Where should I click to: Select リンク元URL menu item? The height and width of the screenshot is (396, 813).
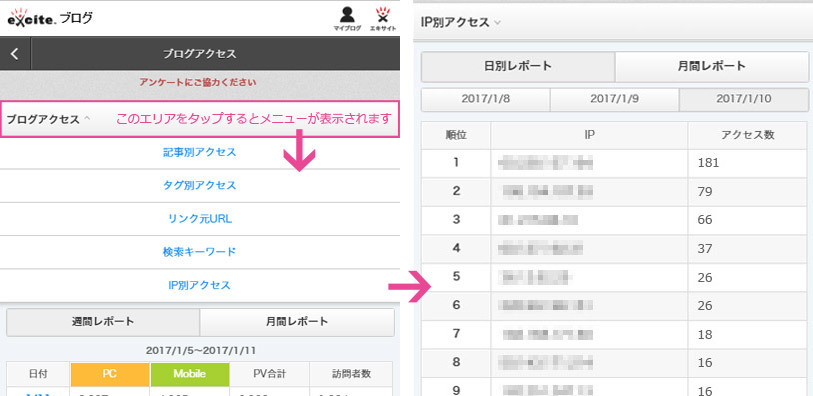pyautogui.click(x=200, y=219)
